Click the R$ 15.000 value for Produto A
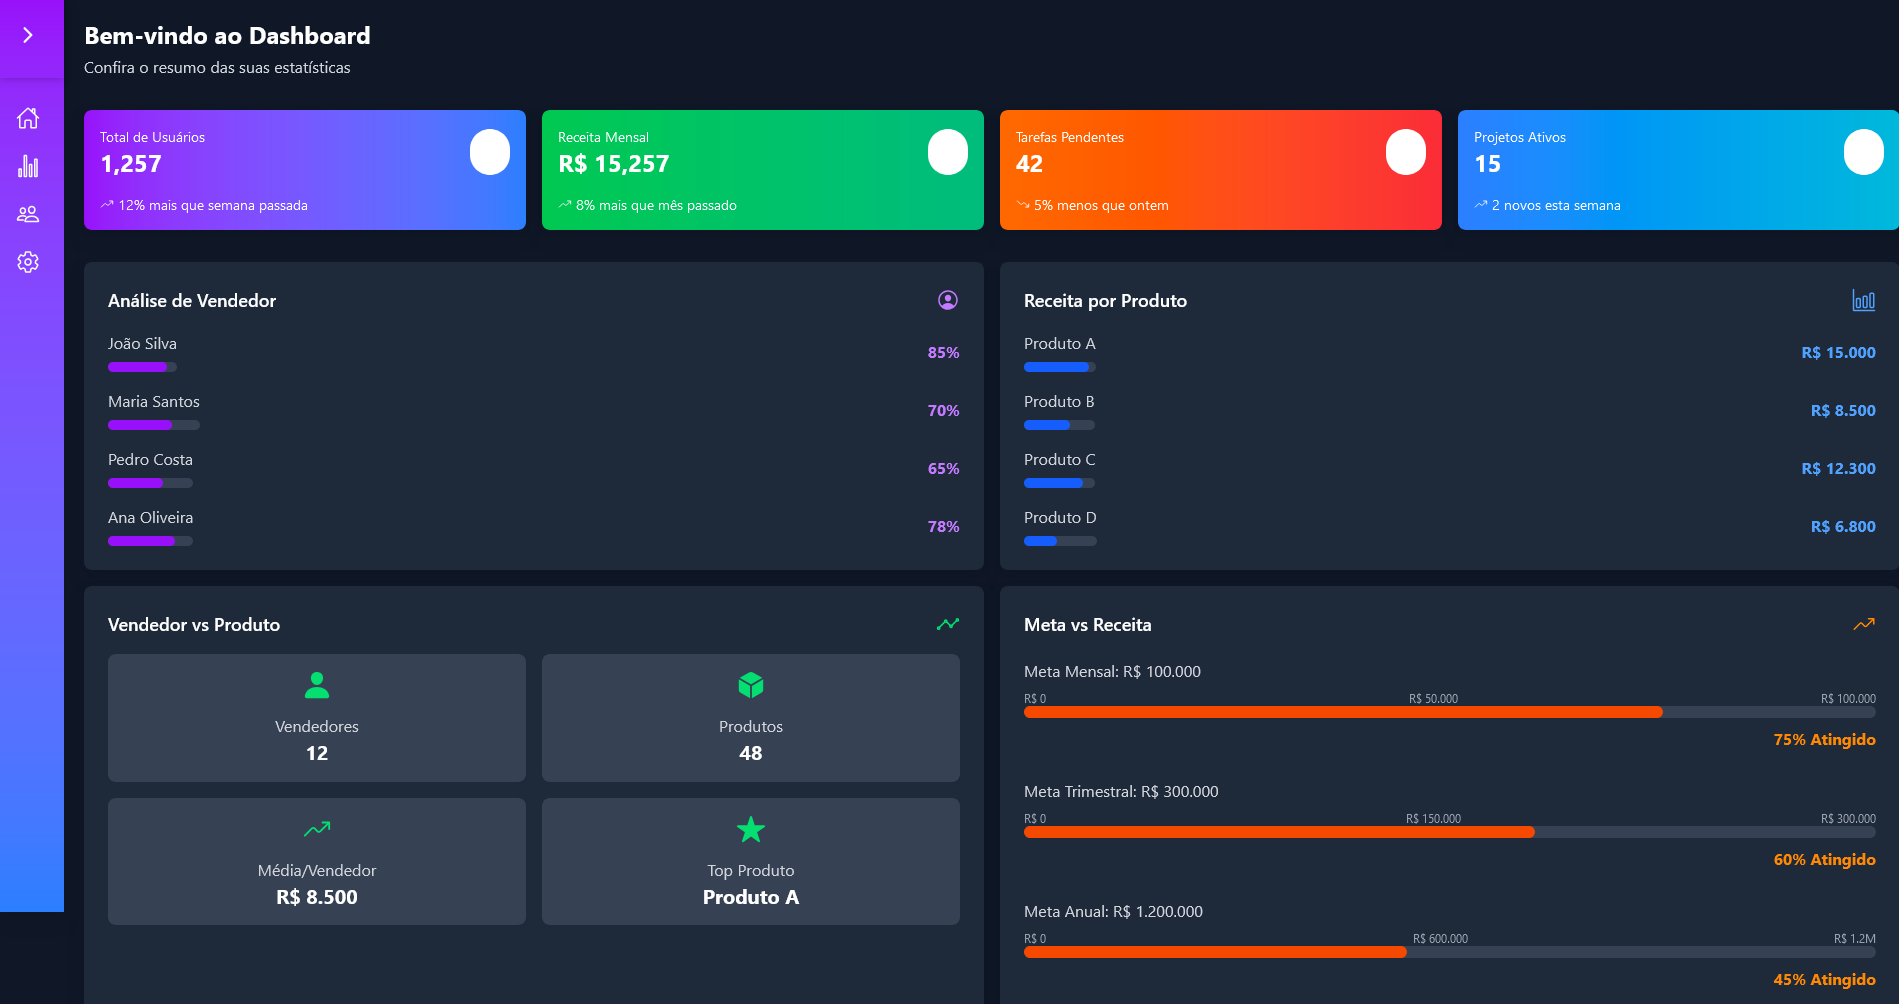The width and height of the screenshot is (1899, 1004). 1837,352
